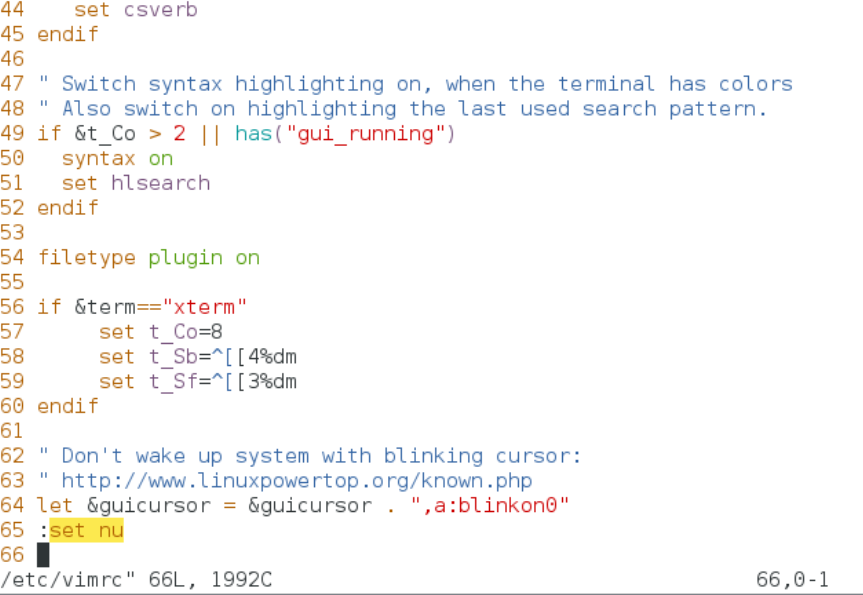863x595 pixels.
Task: Click 'set hlsearch' on line 51
Action: coord(136,183)
